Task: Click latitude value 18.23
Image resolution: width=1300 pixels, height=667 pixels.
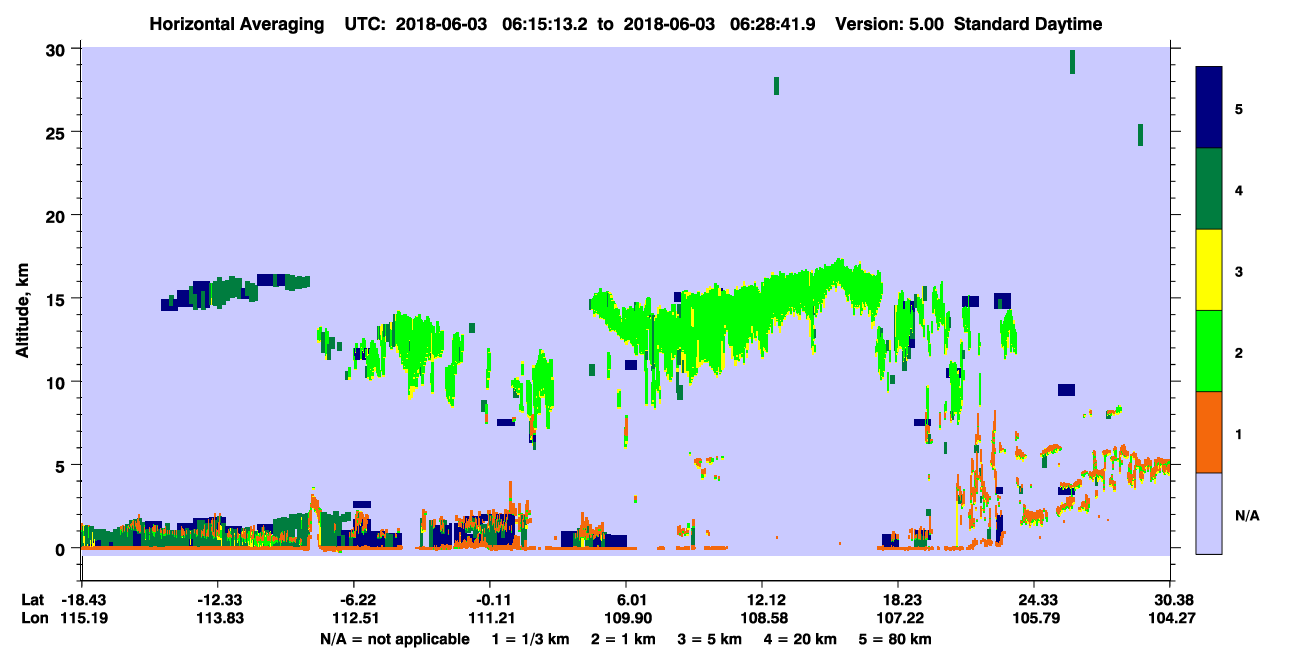Action: (x=898, y=599)
